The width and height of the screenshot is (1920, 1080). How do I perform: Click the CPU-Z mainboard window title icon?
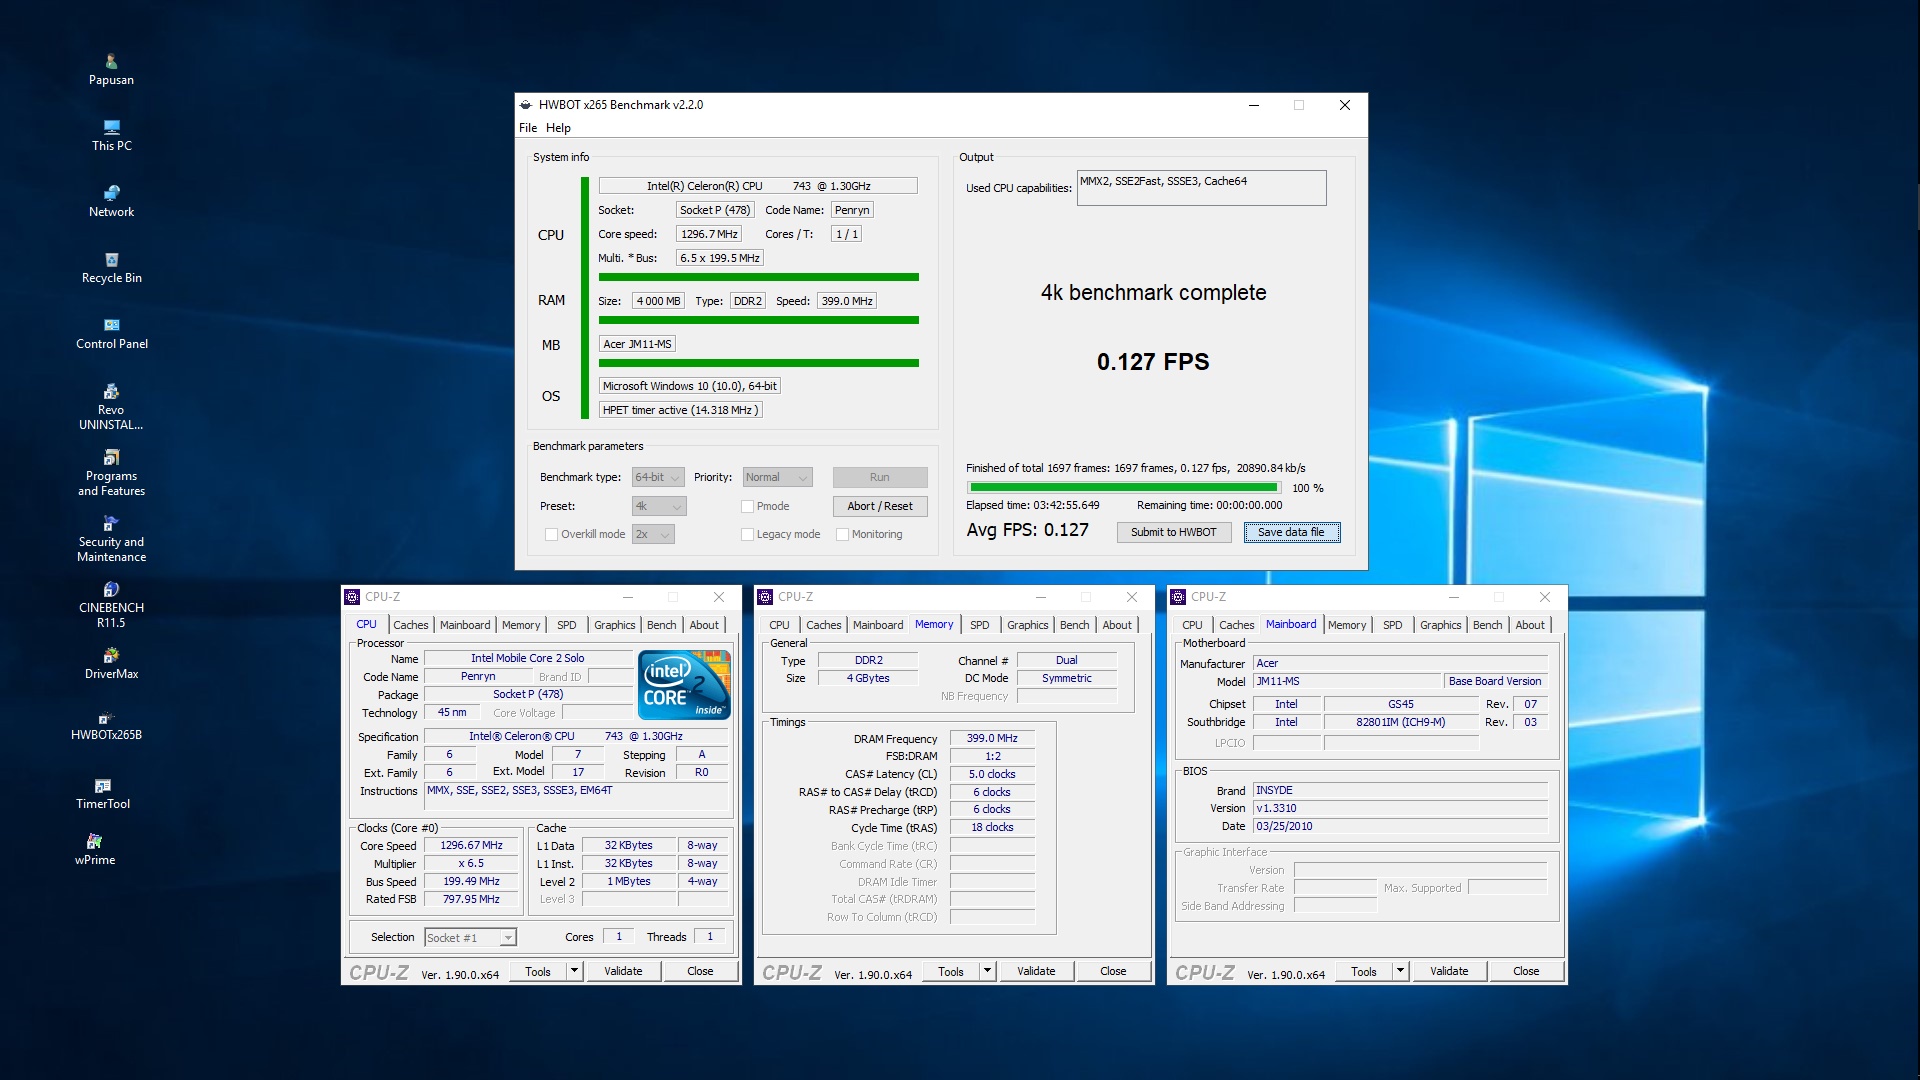(1178, 597)
